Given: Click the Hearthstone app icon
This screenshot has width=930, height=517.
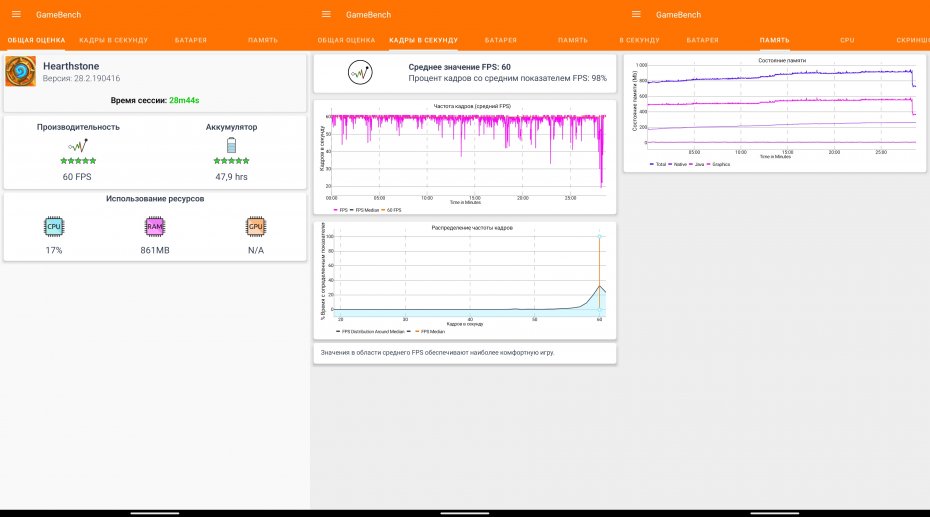Looking at the screenshot, I should [x=21, y=72].
